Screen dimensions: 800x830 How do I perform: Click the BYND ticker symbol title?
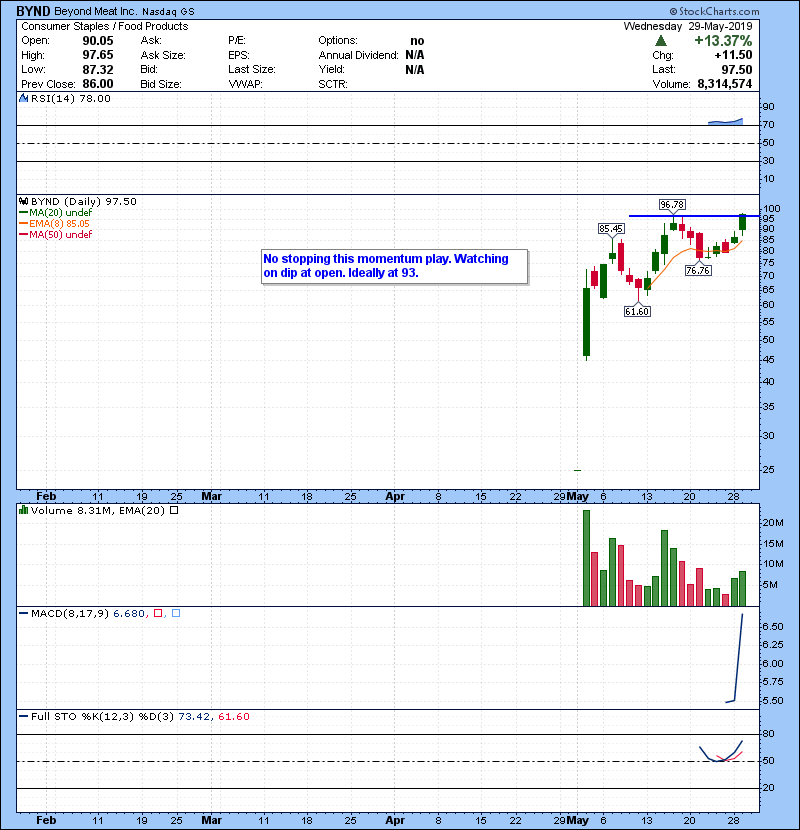[x=33, y=10]
